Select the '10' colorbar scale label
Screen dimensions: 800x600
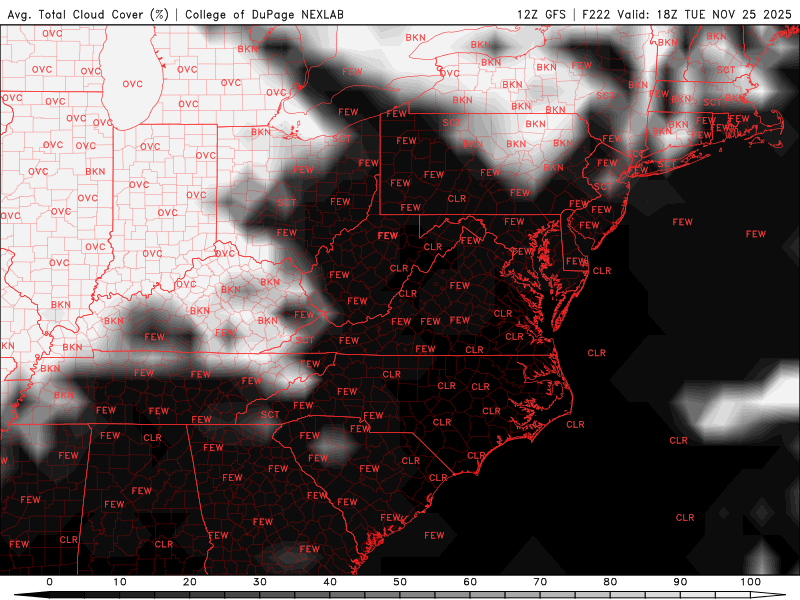(119, 582)
